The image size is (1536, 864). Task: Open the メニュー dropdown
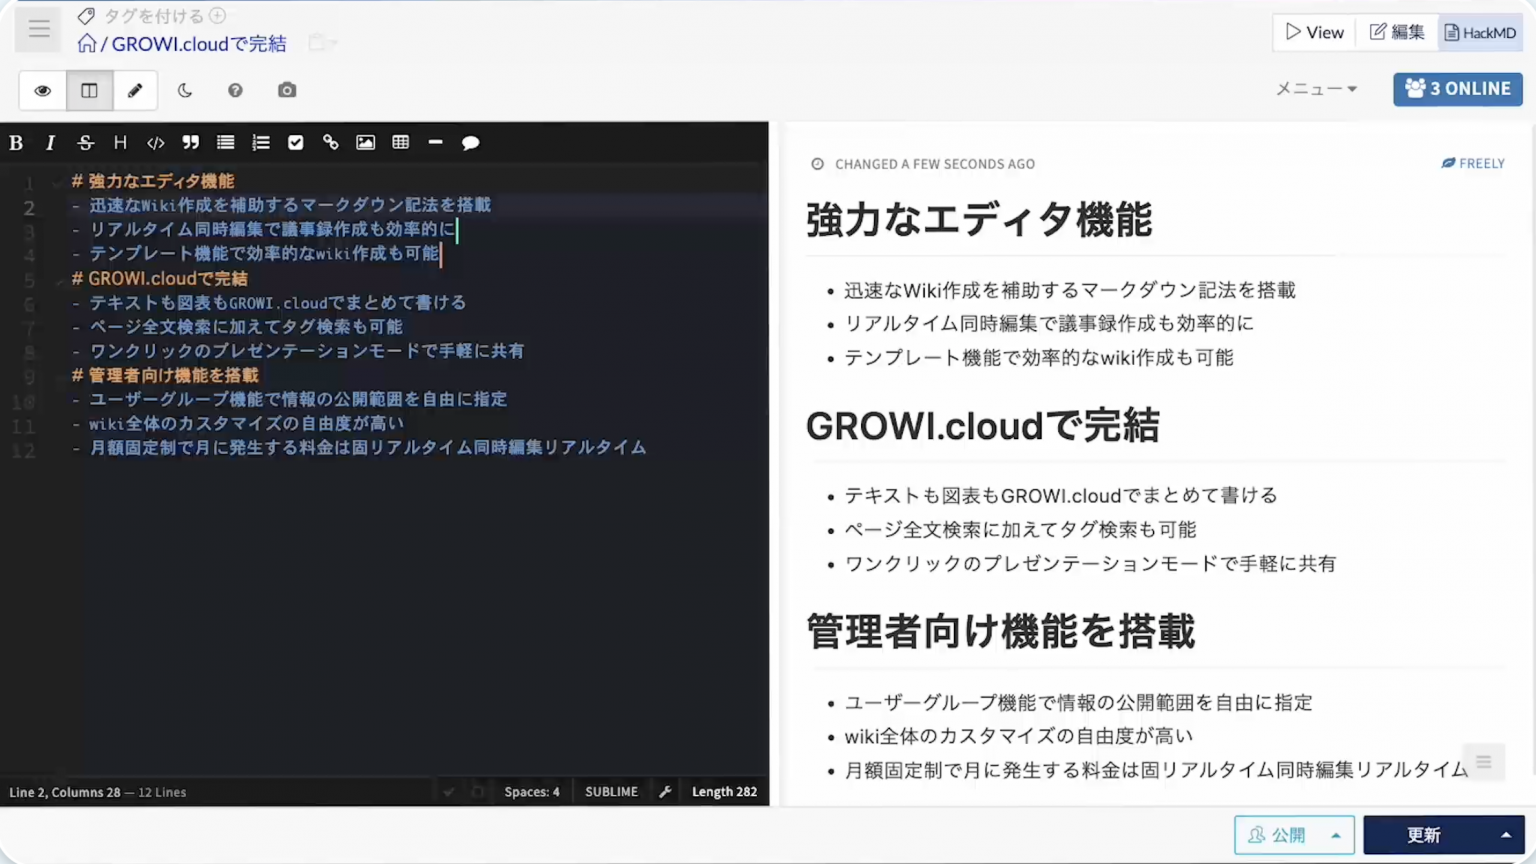click(x=1316, y=89)
